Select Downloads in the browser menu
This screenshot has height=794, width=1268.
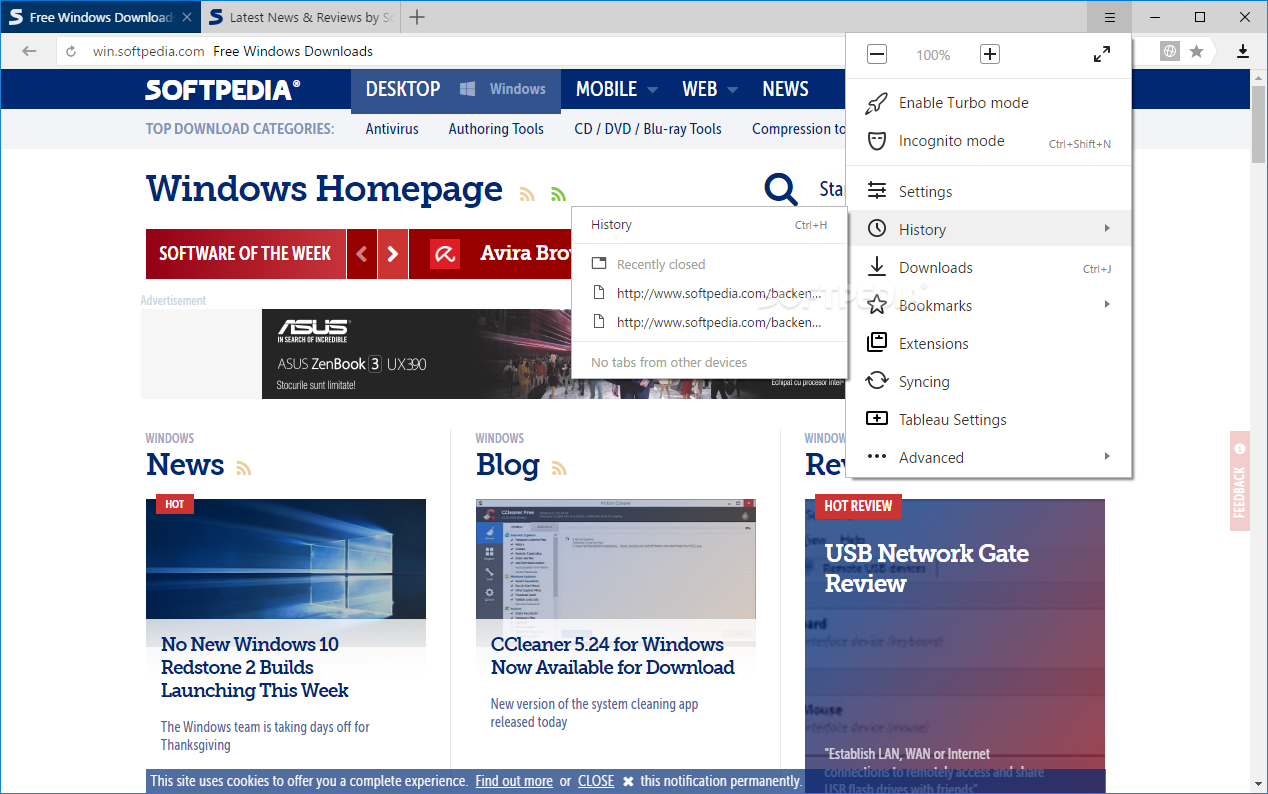(988, 267)
